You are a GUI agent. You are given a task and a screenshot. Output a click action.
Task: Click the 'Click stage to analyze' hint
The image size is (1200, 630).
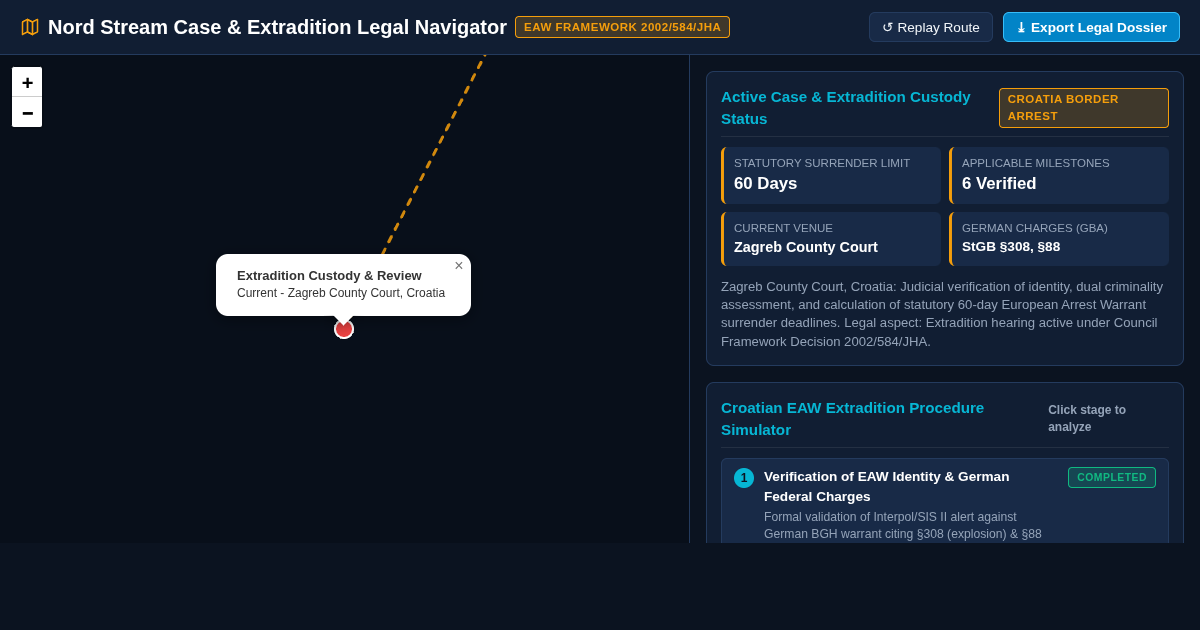coord(1087,418)
